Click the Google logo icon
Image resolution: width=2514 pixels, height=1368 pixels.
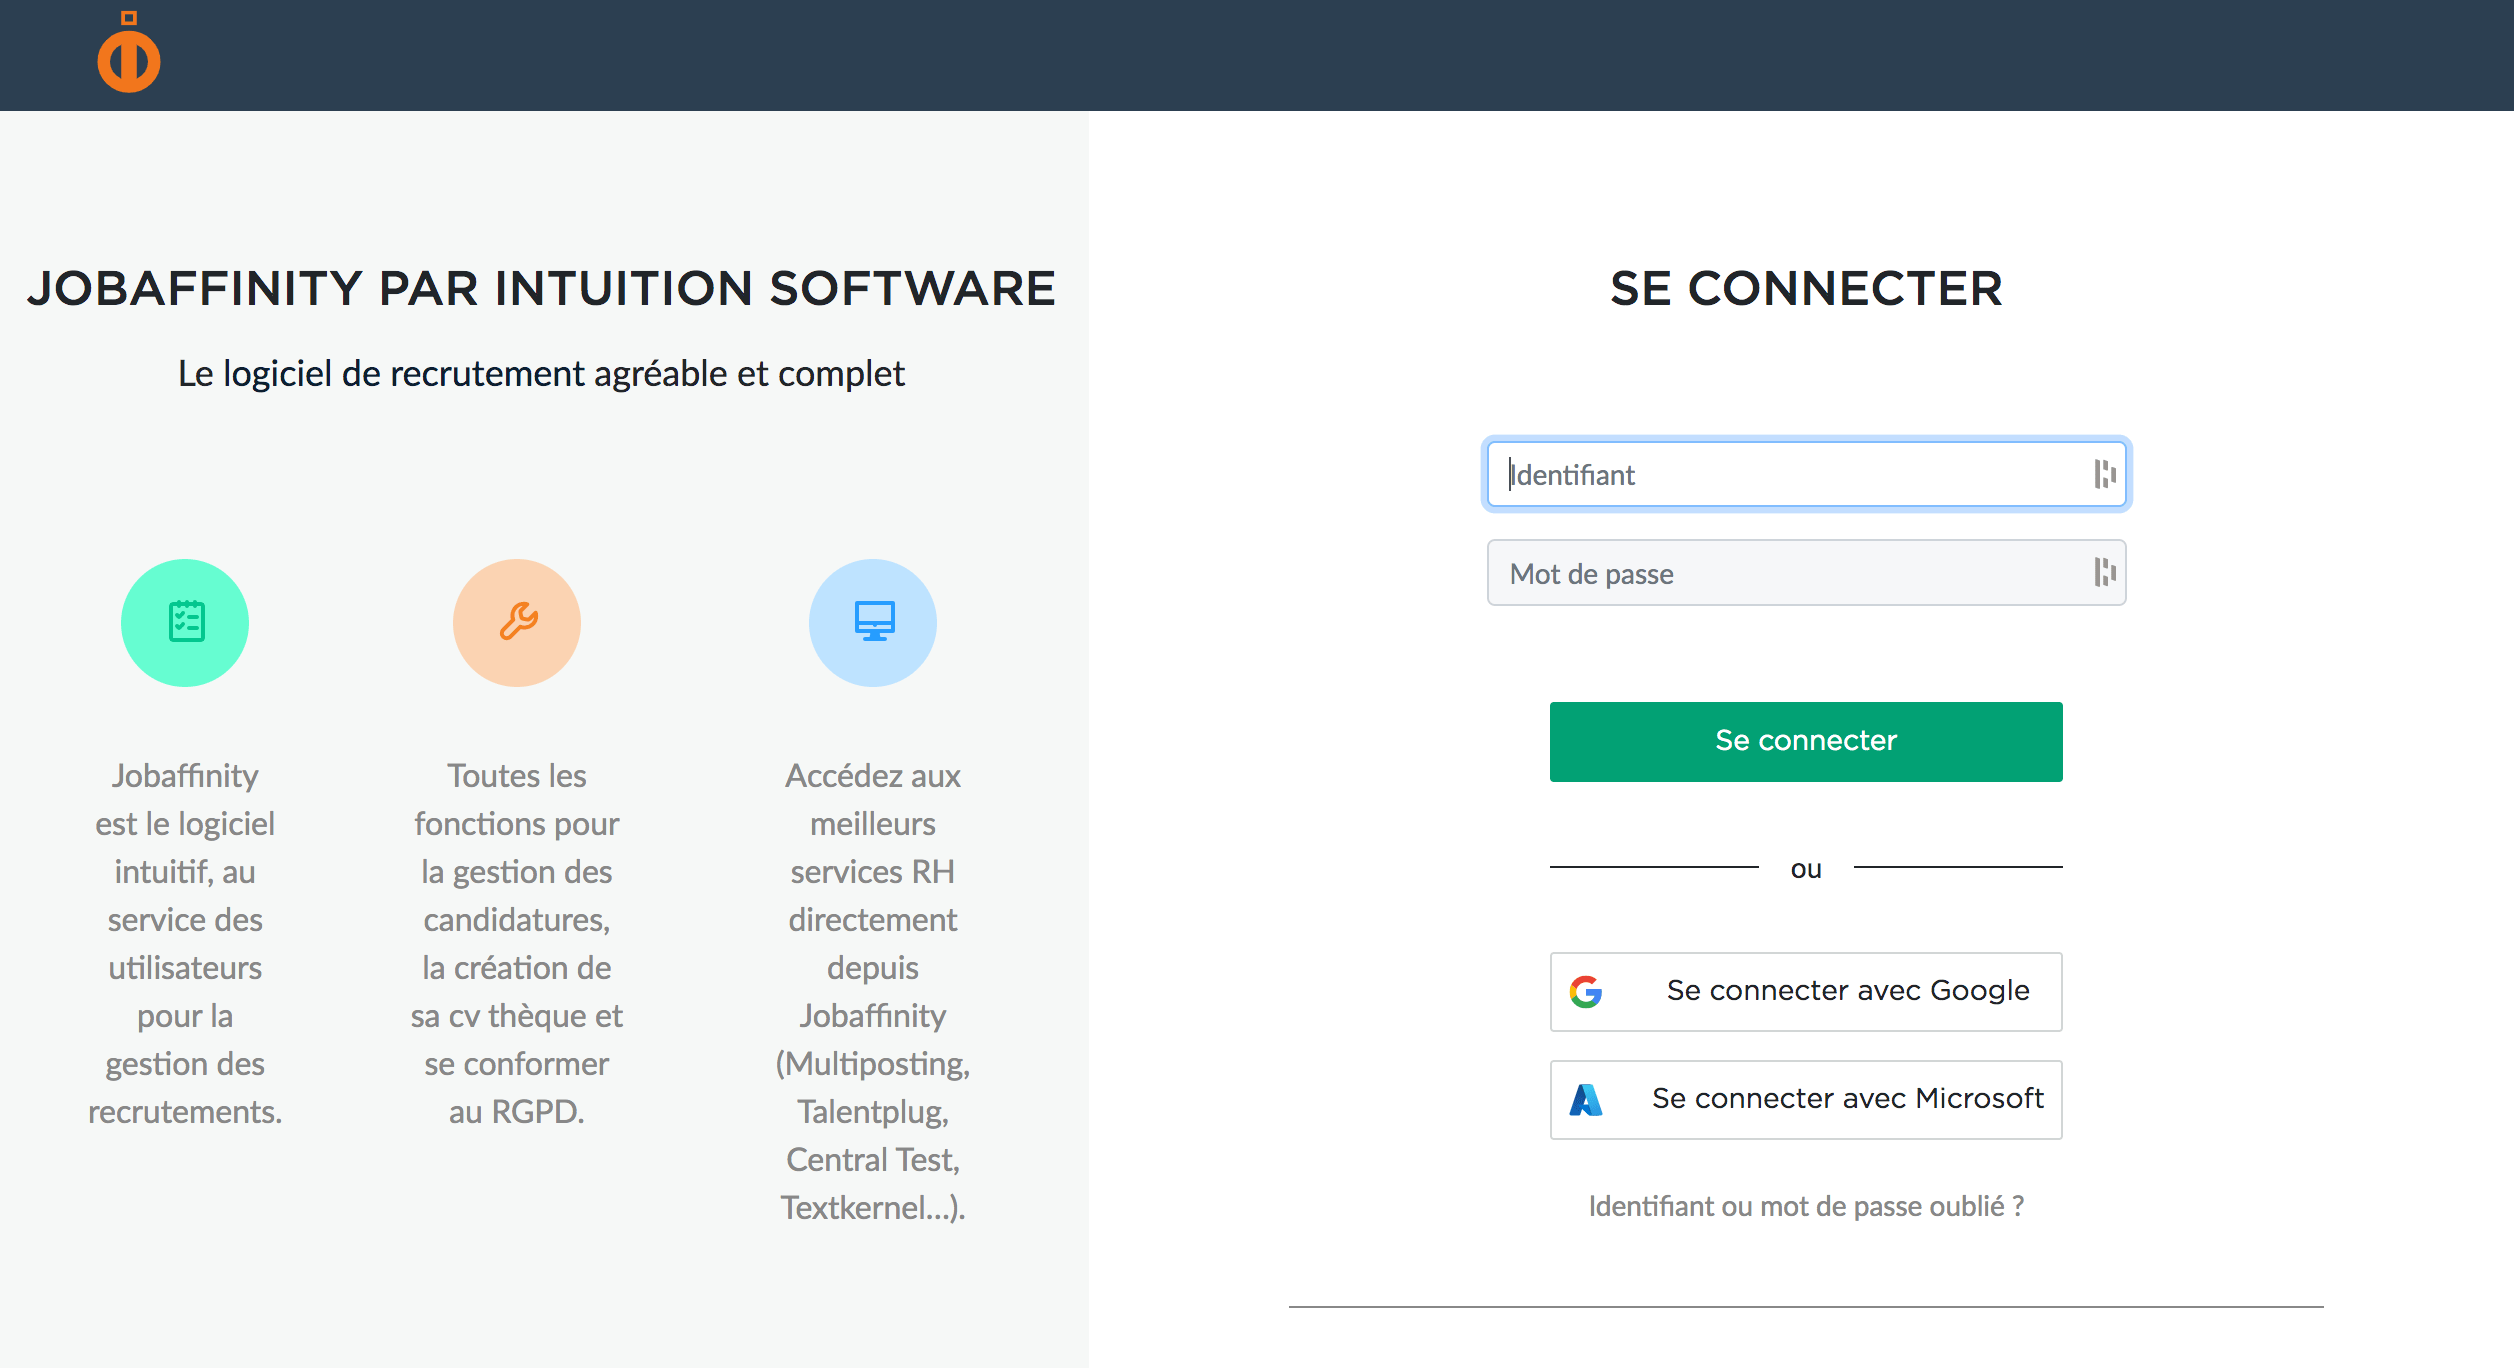pos(1586,991)
